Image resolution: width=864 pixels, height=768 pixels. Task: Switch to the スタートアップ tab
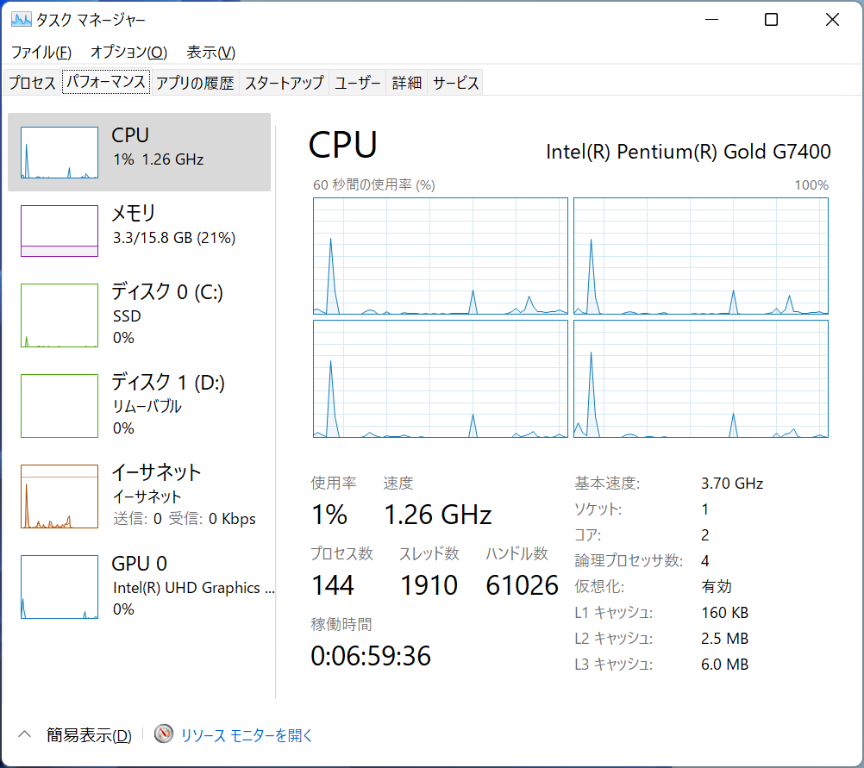click(284, 83)
